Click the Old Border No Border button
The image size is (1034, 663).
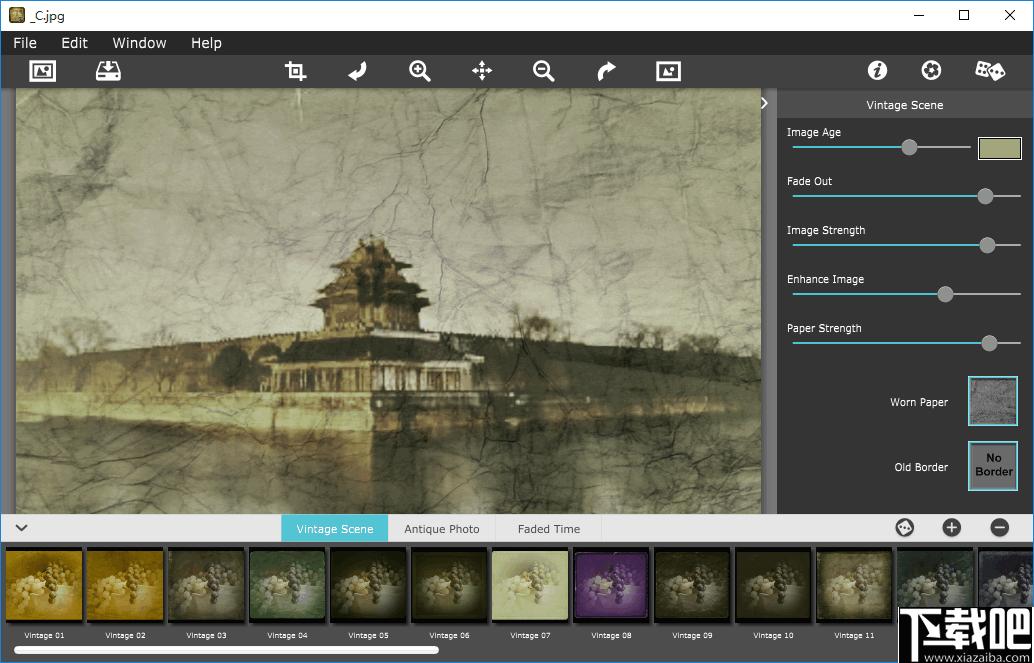[x=992, y=466]
